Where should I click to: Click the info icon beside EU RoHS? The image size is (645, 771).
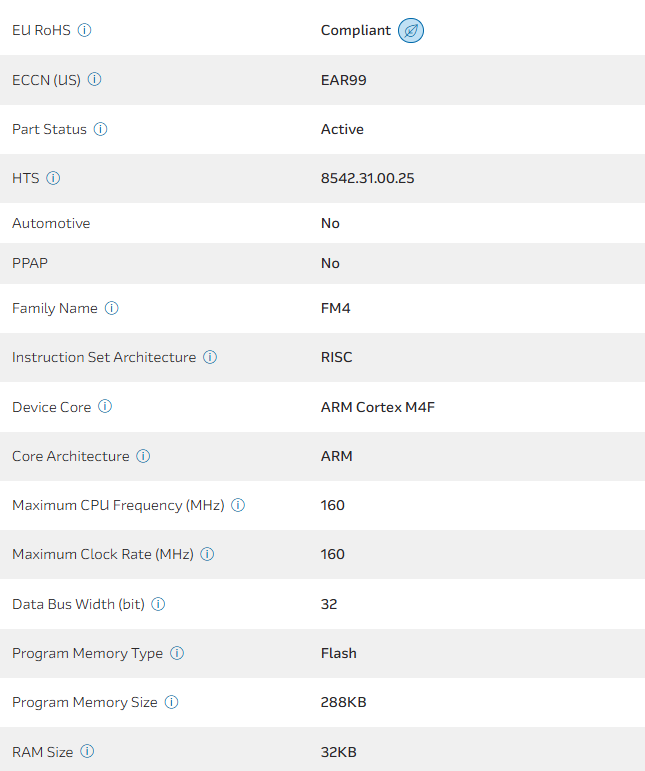(85, 30)
